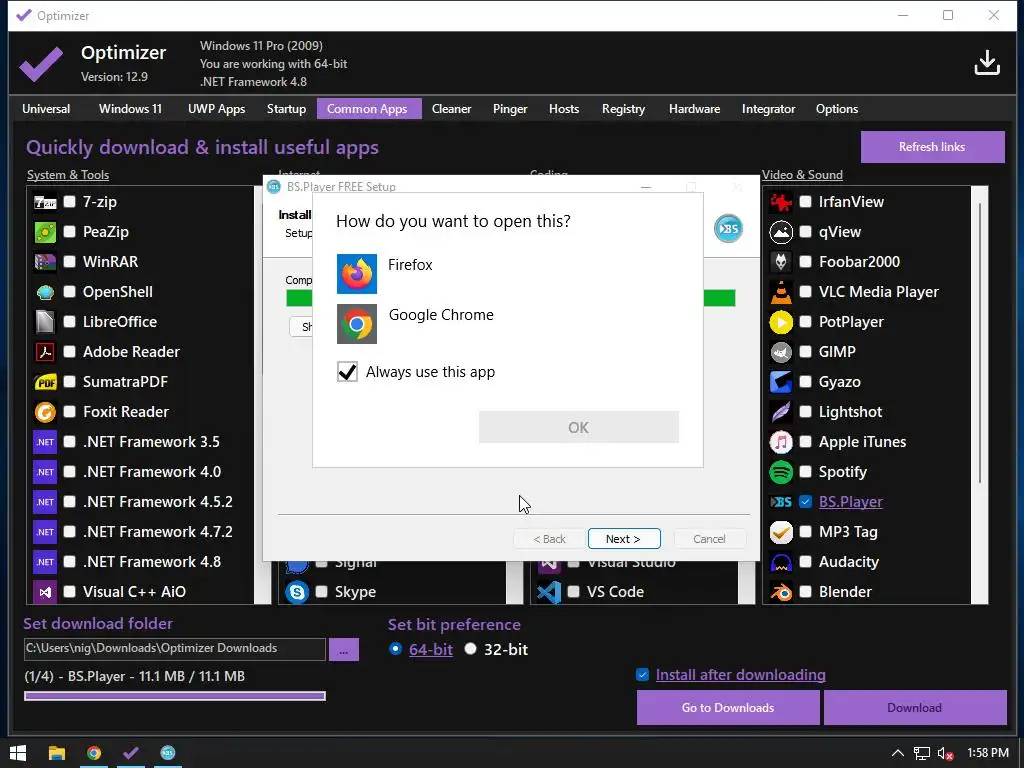Click the Foxit Reader app icon
Viewport: 1024px width, 768px height.
[45, 412]
